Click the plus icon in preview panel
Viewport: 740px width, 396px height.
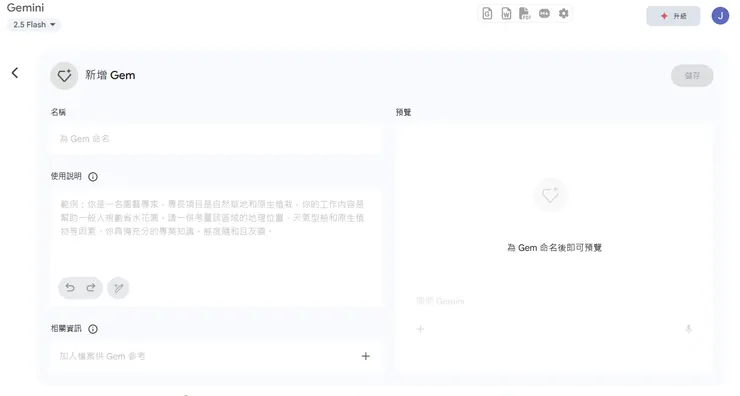point(420,329)
